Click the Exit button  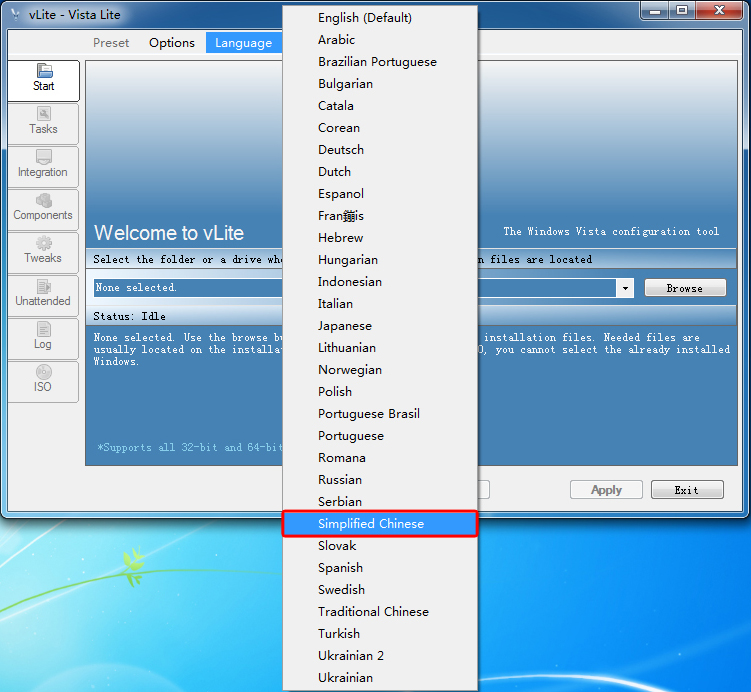pyautogui.click(x=687, y=490)
